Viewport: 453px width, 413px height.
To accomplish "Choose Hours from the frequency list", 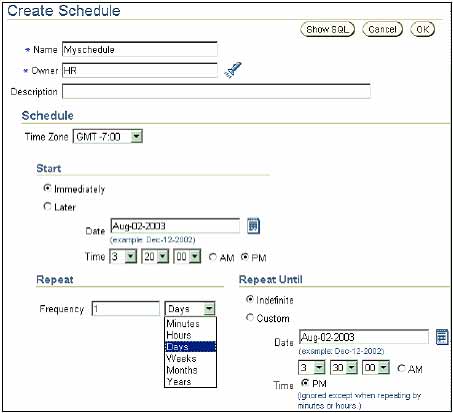I will tap(191, 335).
